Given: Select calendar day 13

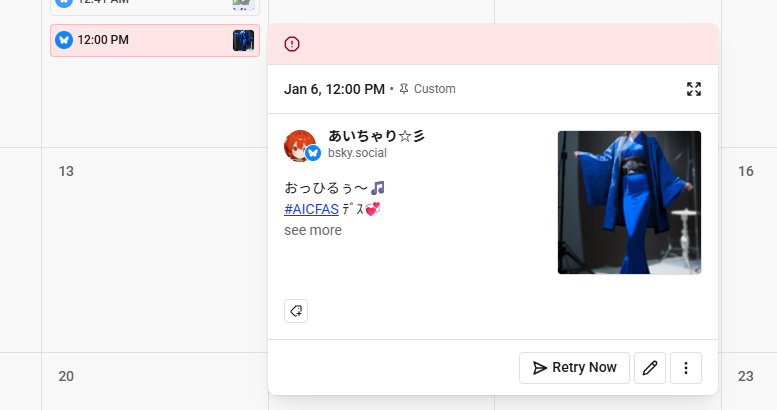Looking at the screenshot, I should pyautogui.click(x=66, y=171).
